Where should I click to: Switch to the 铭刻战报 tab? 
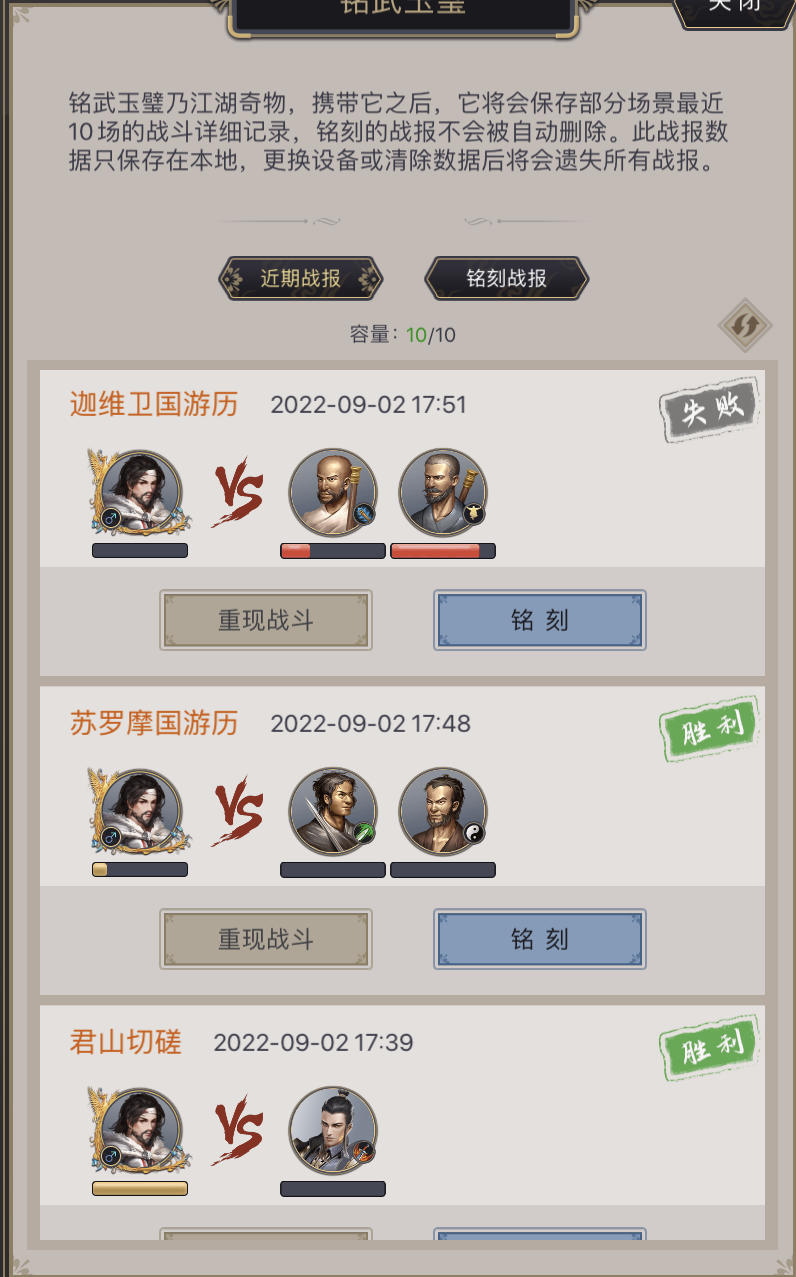(507, 278)
